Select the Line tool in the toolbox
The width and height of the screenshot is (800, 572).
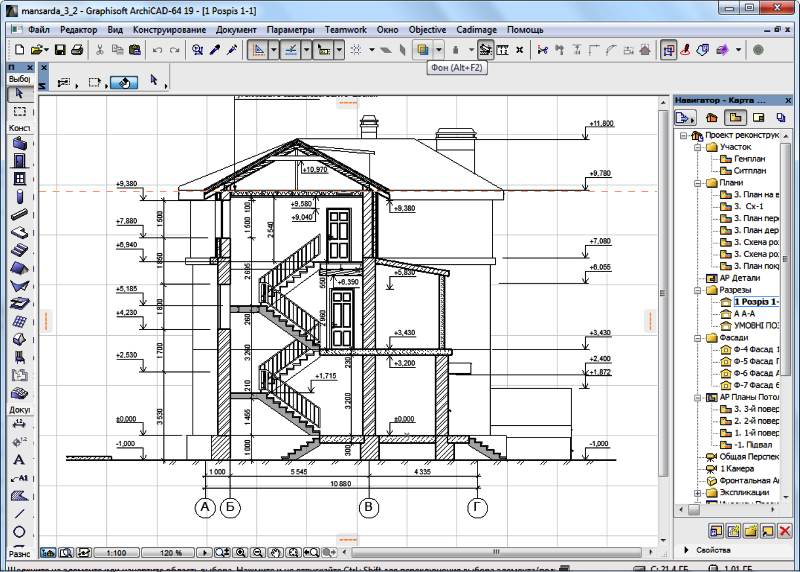click(x=19, y=514)
